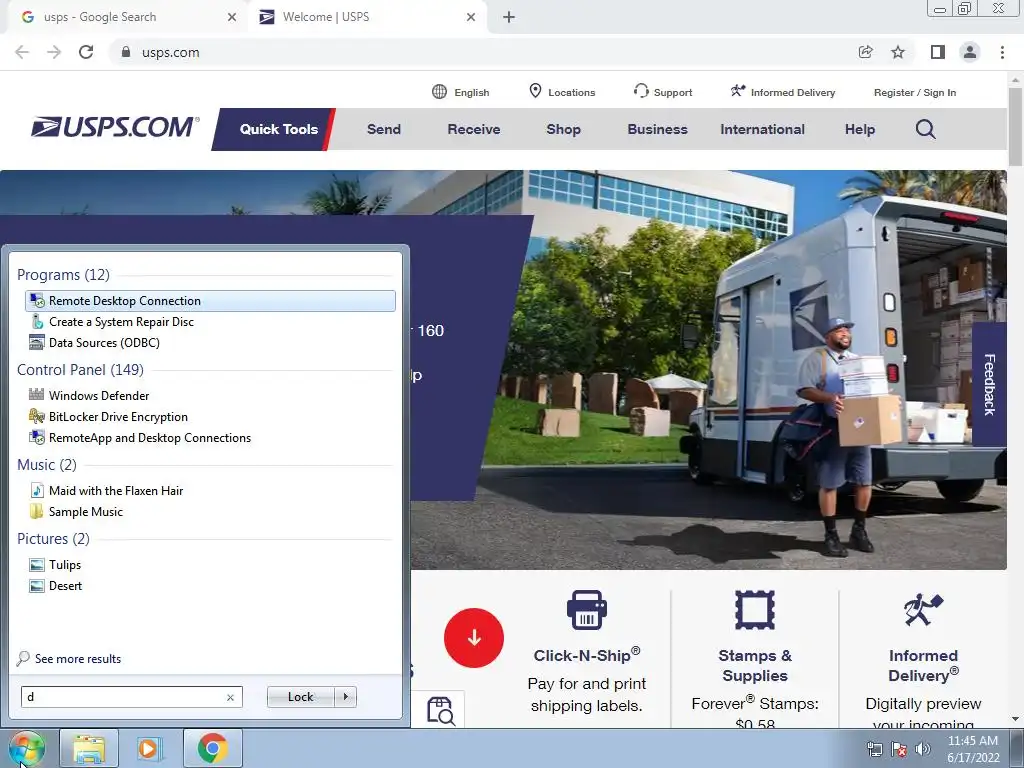Reload the page in Chrome
The height and width of the screenshot is (768, 1024).
coord(86,52)
